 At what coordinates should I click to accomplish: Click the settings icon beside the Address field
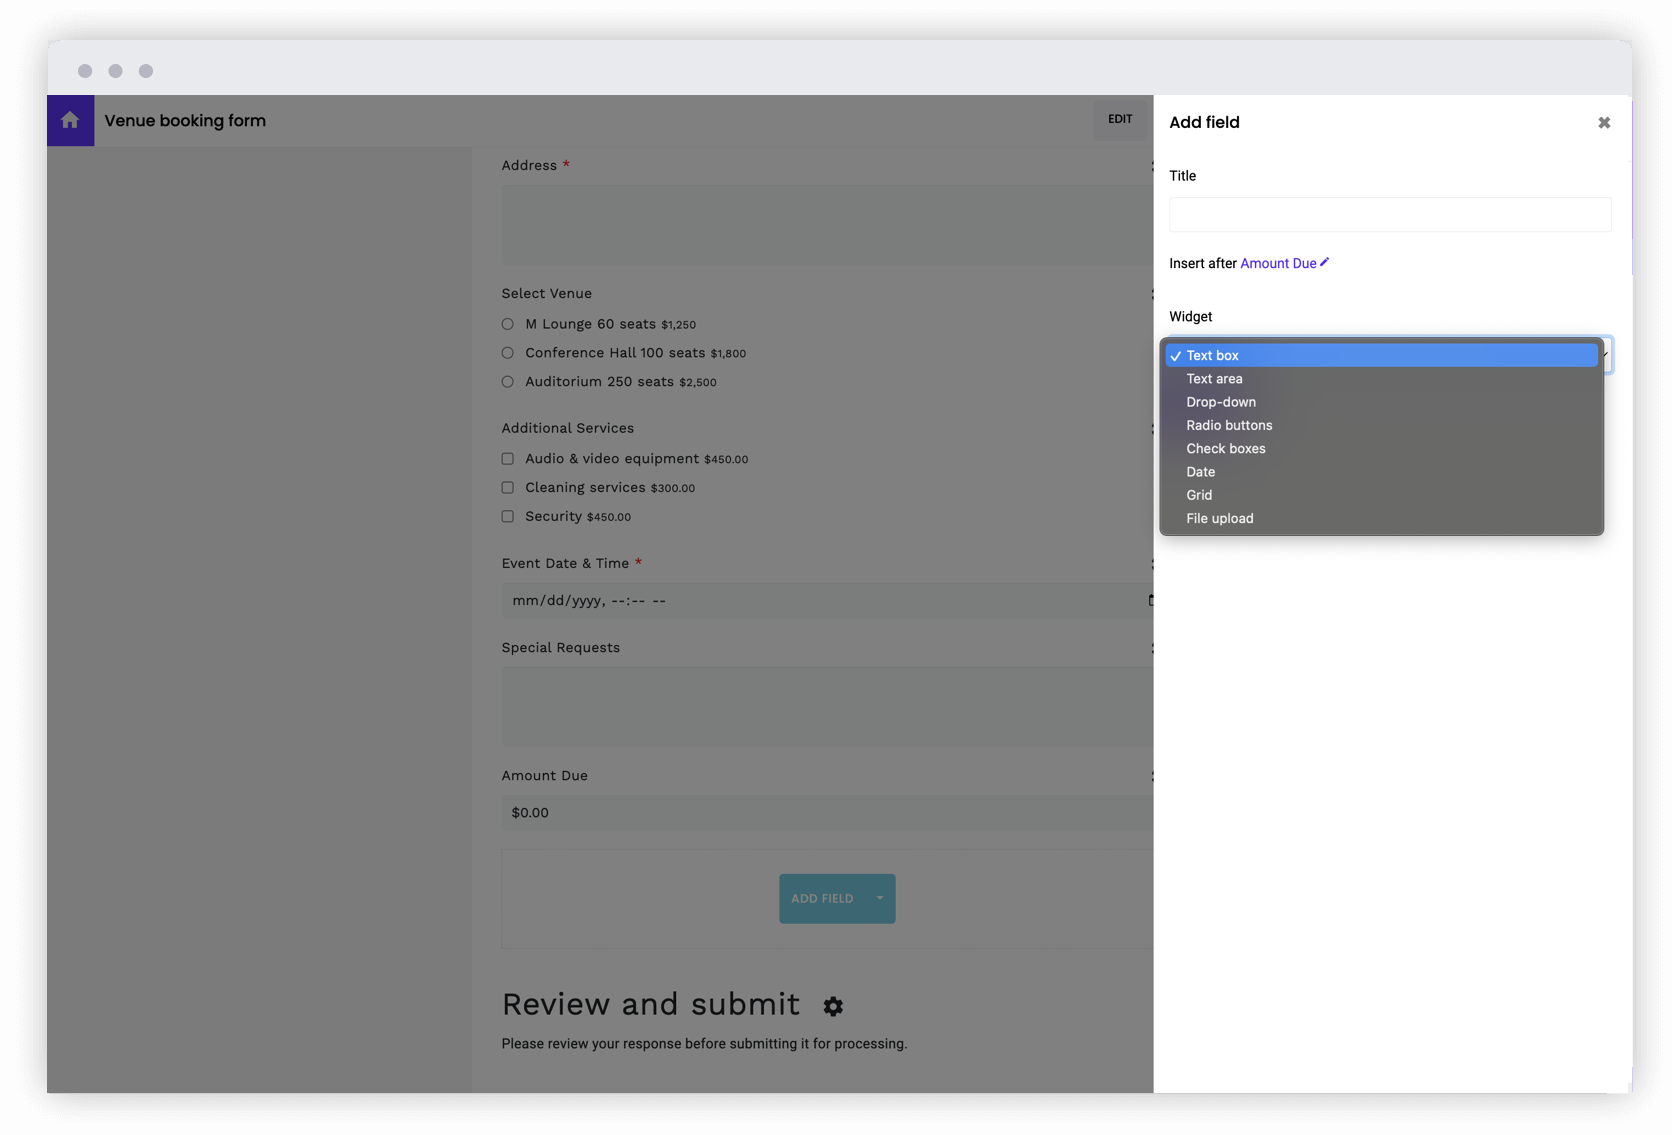click(1151, 166)
